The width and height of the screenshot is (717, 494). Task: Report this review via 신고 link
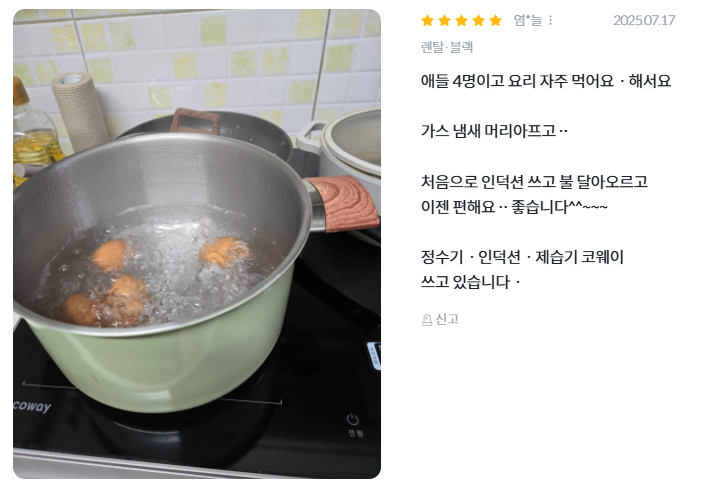click(x=447, y=319)
